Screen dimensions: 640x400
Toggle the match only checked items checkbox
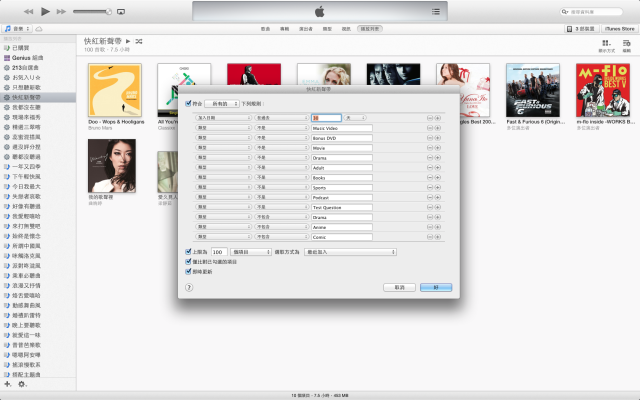[x=188, y=262]
